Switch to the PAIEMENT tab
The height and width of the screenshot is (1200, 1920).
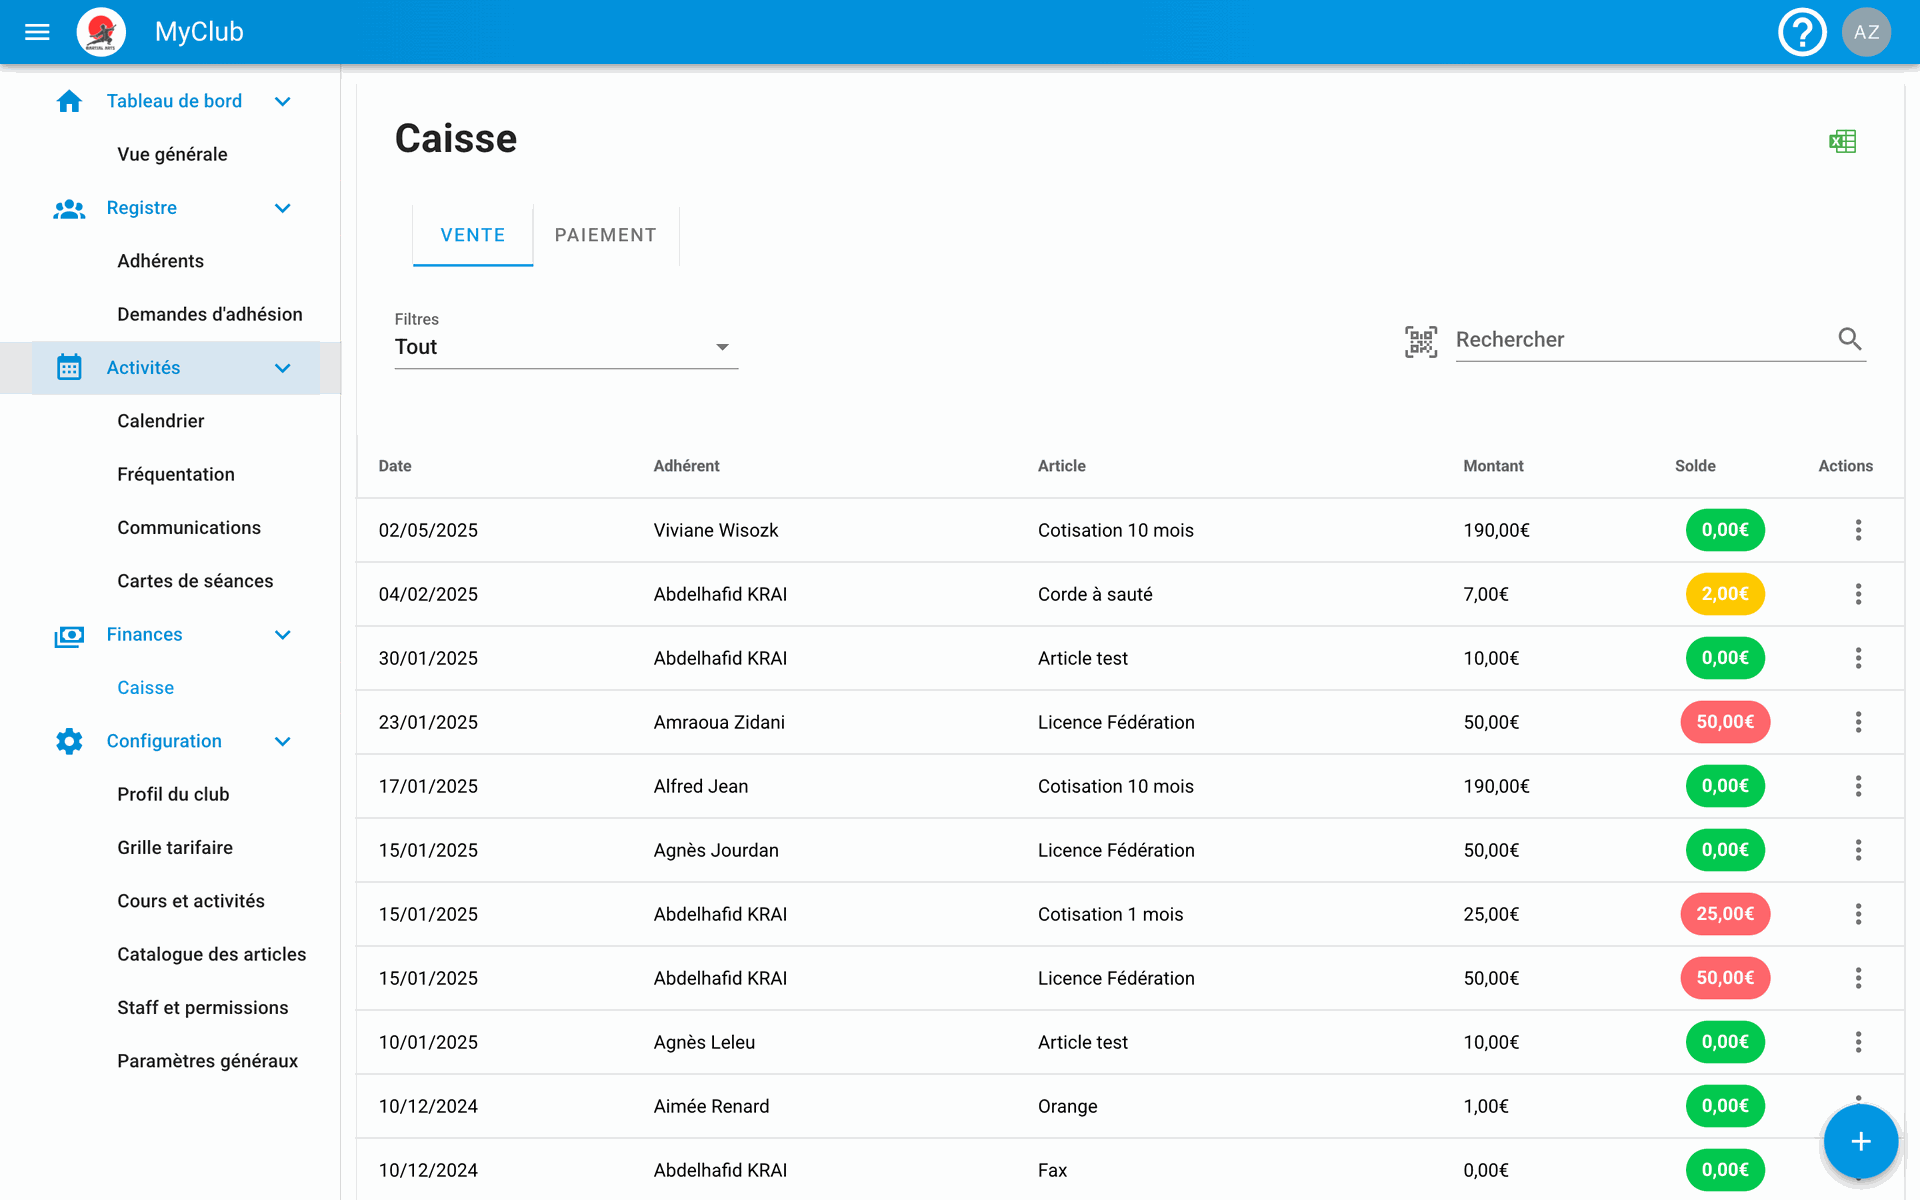605,235
